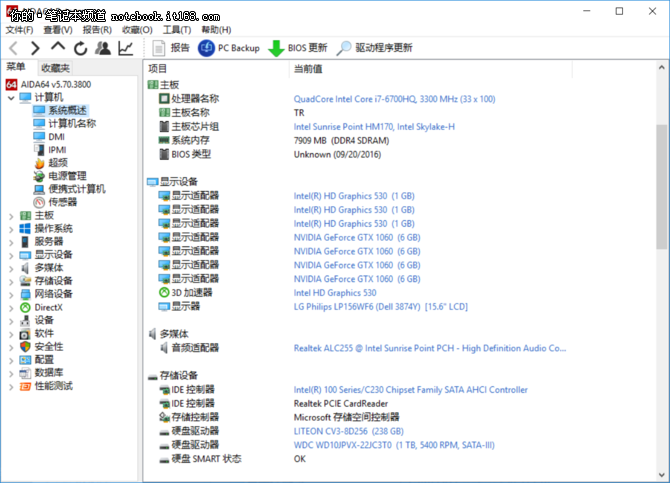
Task: Switch to the 收藏夹 tab
Action: tap(55, 68)
